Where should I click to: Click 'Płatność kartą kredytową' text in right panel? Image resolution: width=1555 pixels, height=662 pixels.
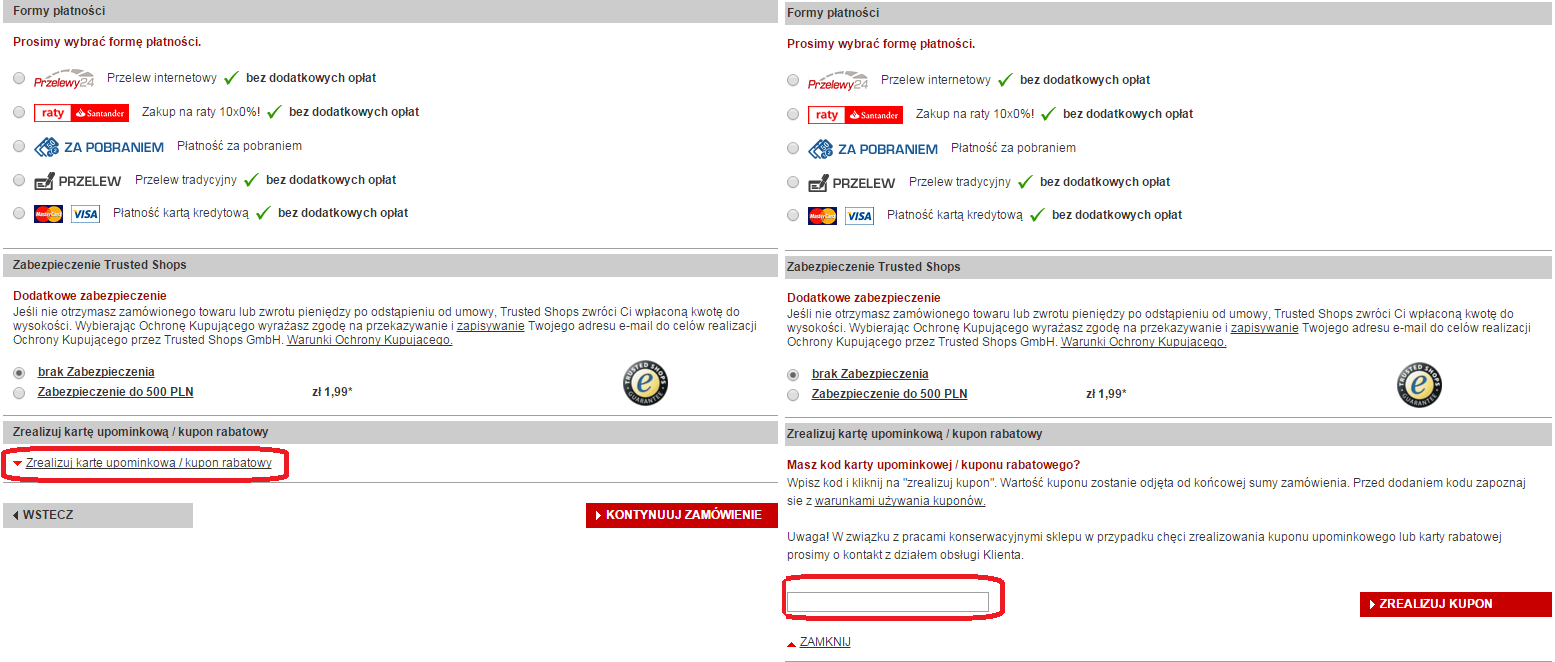(x=955, y=215)
